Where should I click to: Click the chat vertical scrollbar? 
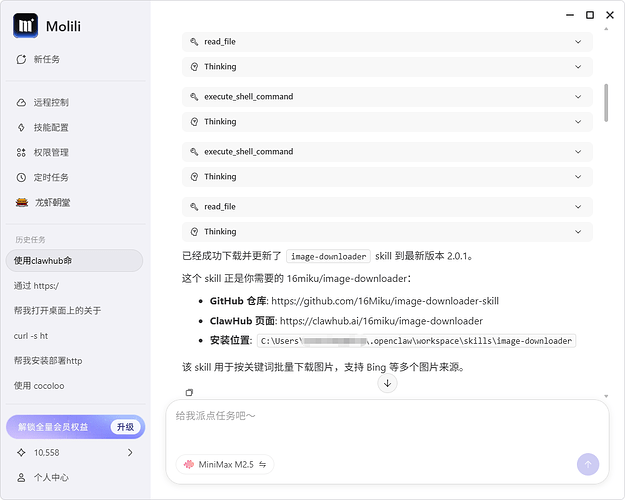point(605,103)
